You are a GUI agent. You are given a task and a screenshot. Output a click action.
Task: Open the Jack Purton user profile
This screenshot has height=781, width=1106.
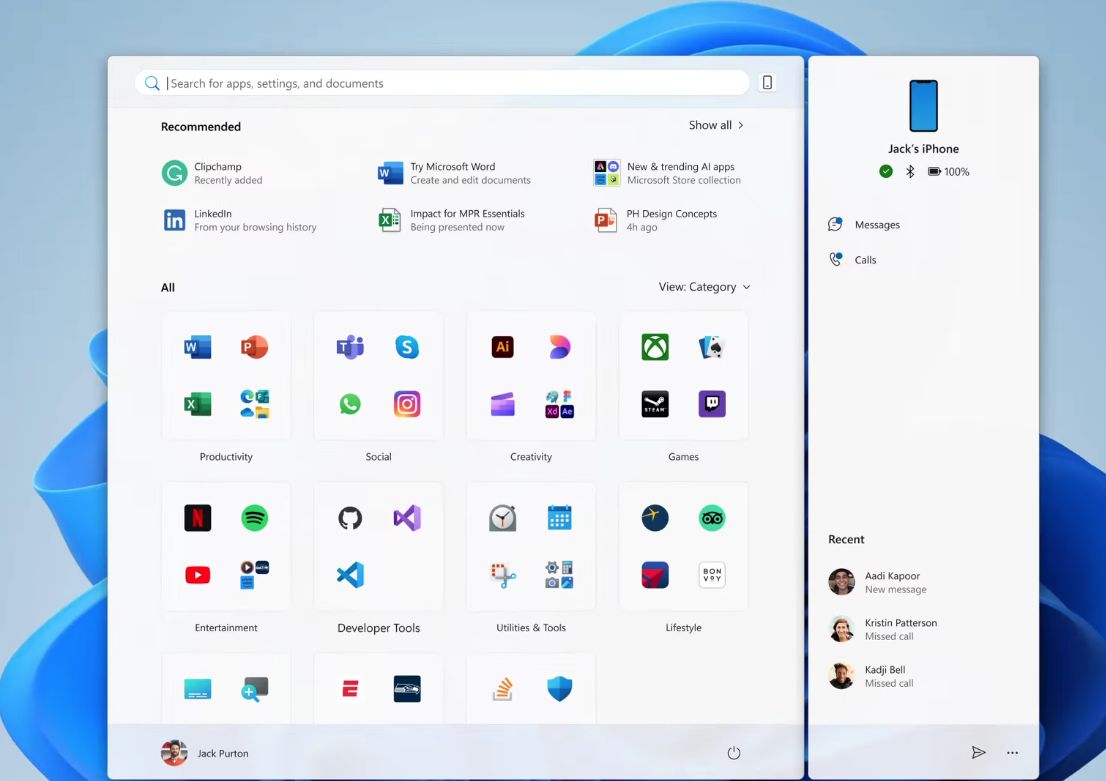click(206, 753)
